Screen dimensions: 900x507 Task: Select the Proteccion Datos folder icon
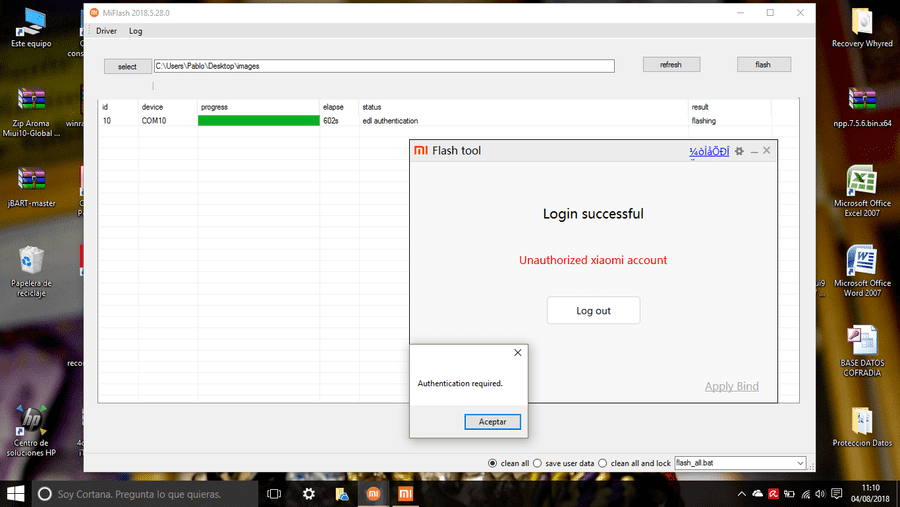pyautogui.click(x=862, y=427)
